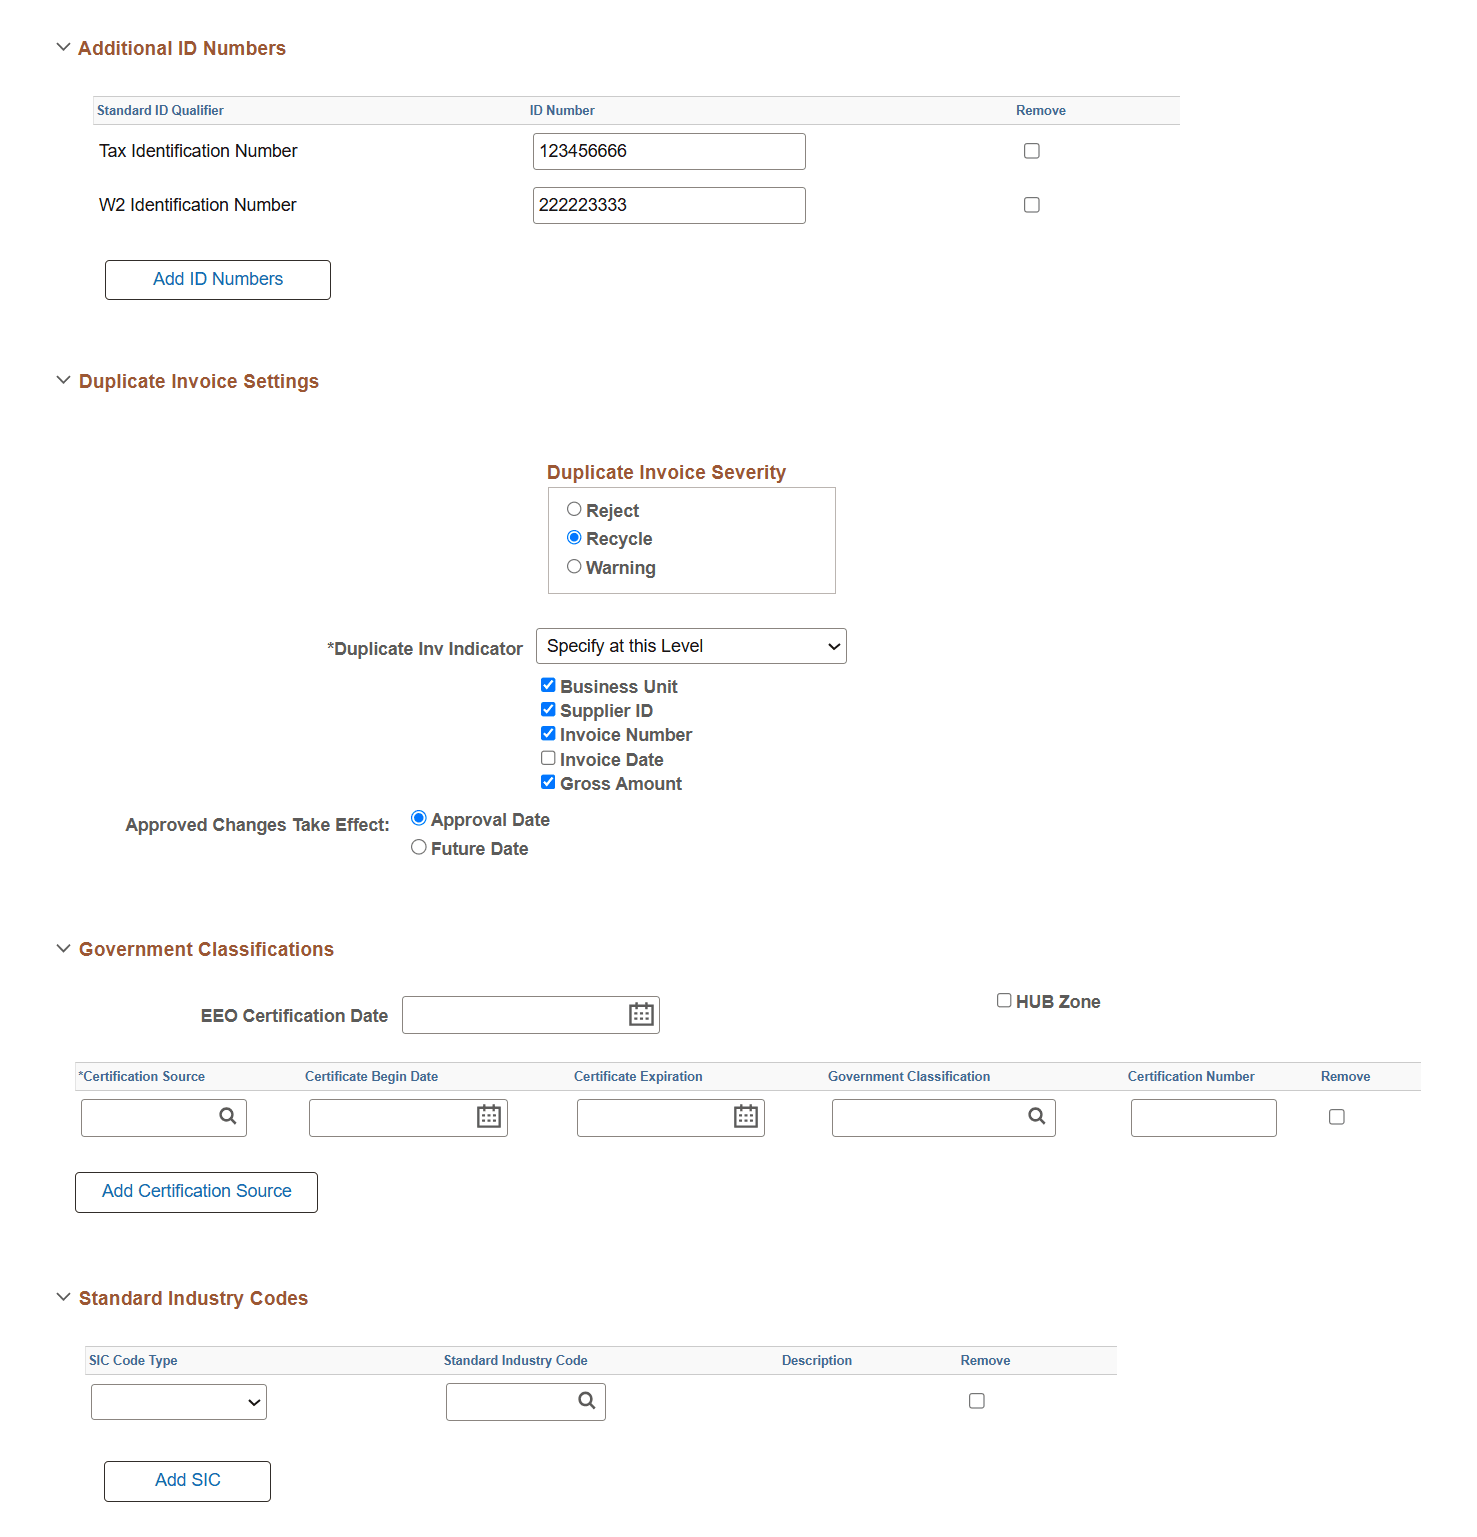This screenshot has width=1477, height=1537.
Task: Click the Tax Identification Number field
Action: pyautogui.click(x=668, y=150)
